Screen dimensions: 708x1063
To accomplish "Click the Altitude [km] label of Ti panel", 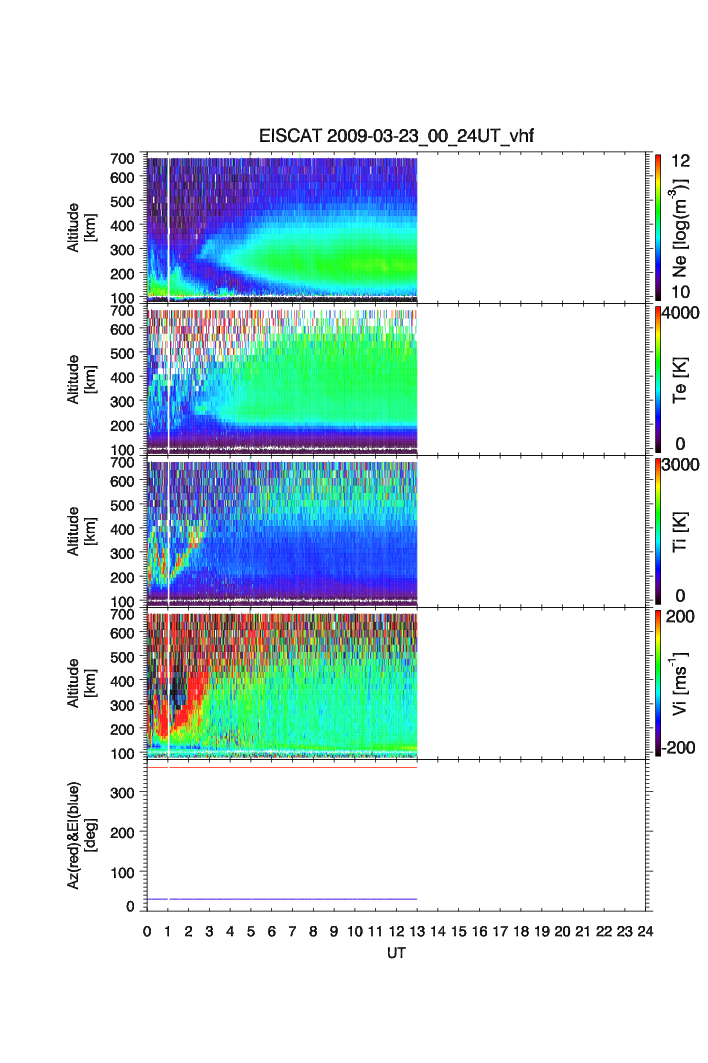I will click(x=81, y=532).
